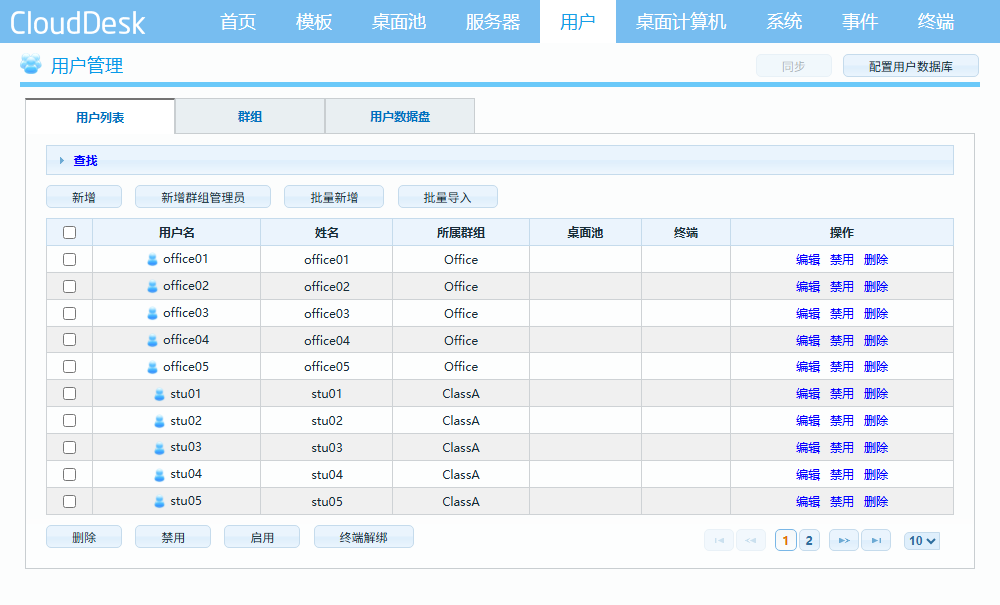Click the user icon next to office03
The image size is (1000, 605).
152,314
